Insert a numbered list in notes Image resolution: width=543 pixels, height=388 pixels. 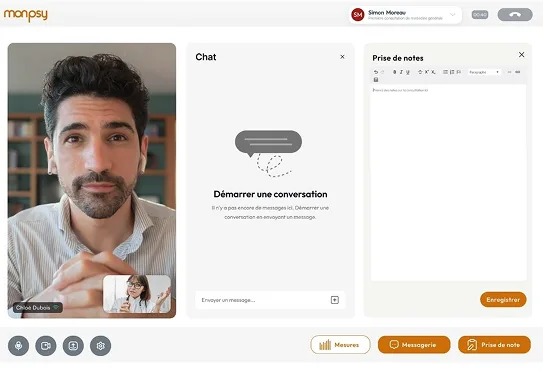(452, 72)
